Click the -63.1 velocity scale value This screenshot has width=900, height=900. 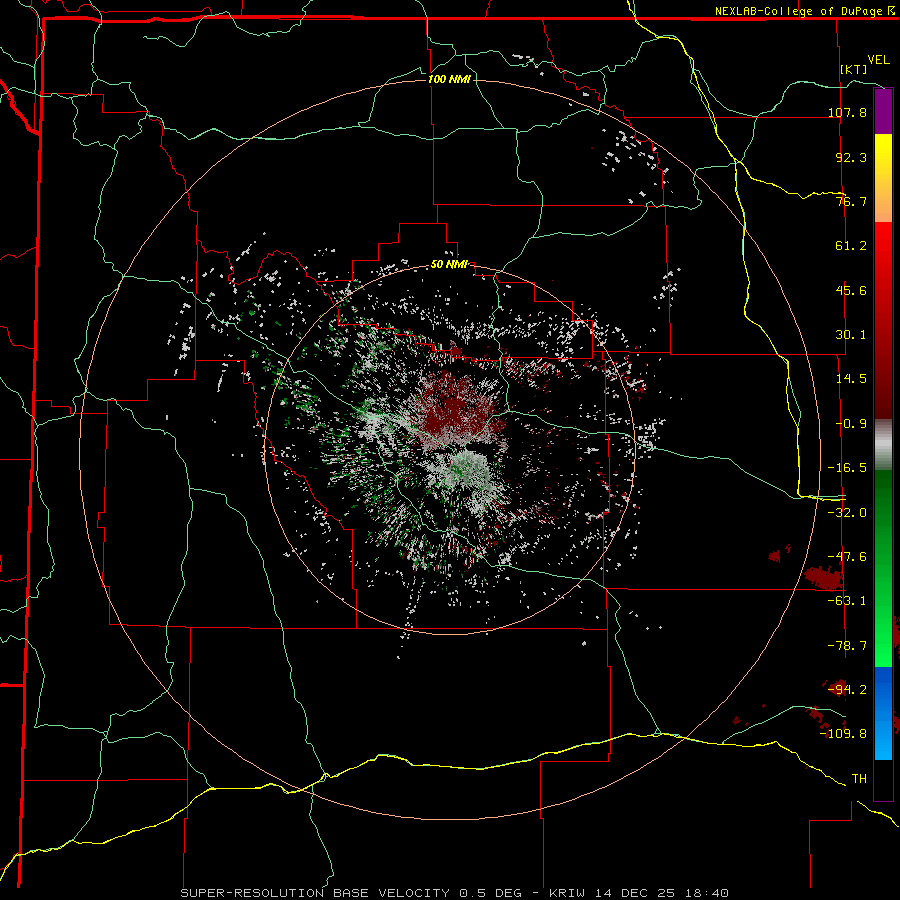point(847,601)
